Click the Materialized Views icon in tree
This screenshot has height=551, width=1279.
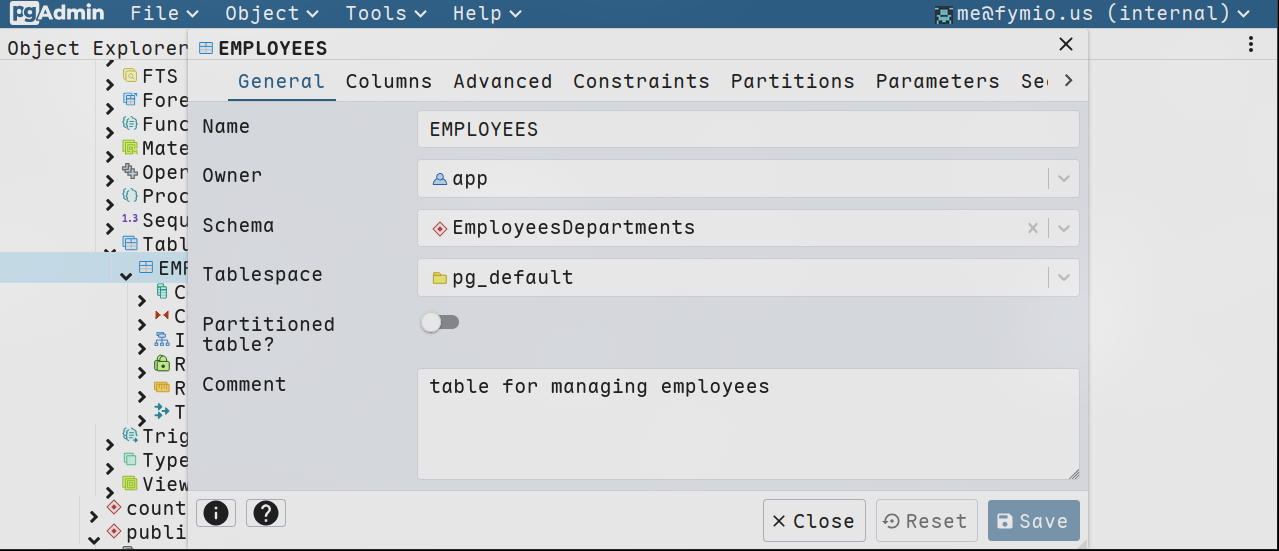130,148
